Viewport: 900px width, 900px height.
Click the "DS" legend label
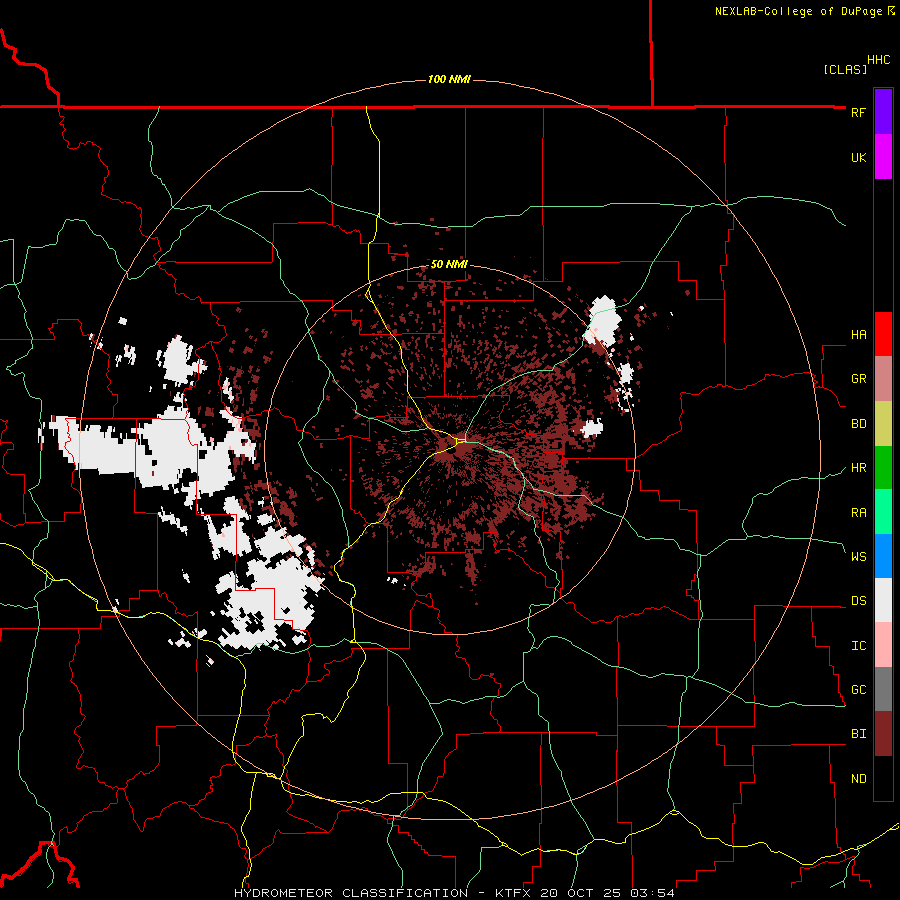[858, 601]
